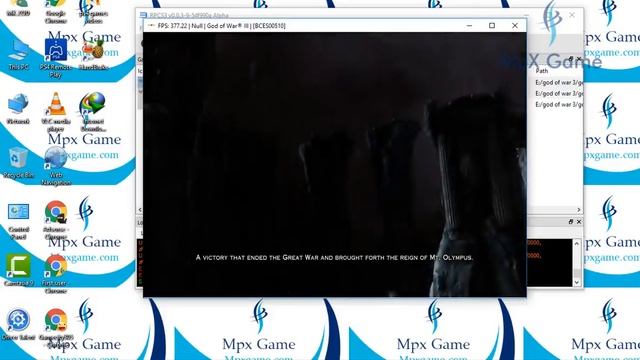
Task: Launch PS4 Remote Play shortcut
Action: pos(56,58)
